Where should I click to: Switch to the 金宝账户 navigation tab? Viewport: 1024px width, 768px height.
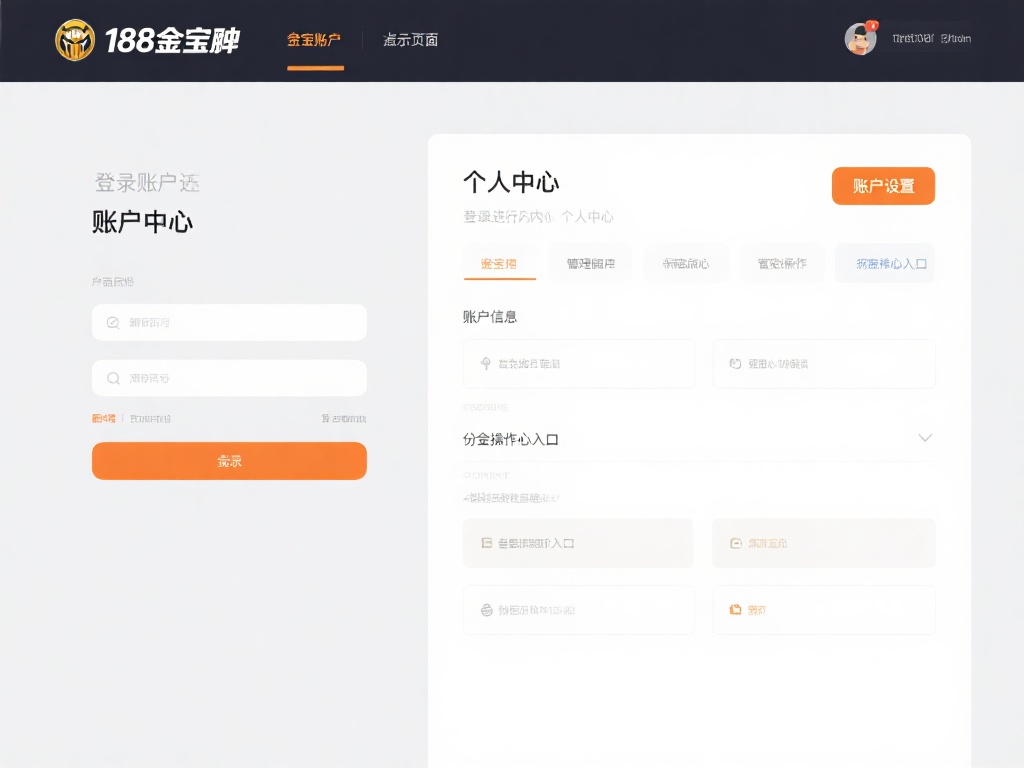coord(314,39)
